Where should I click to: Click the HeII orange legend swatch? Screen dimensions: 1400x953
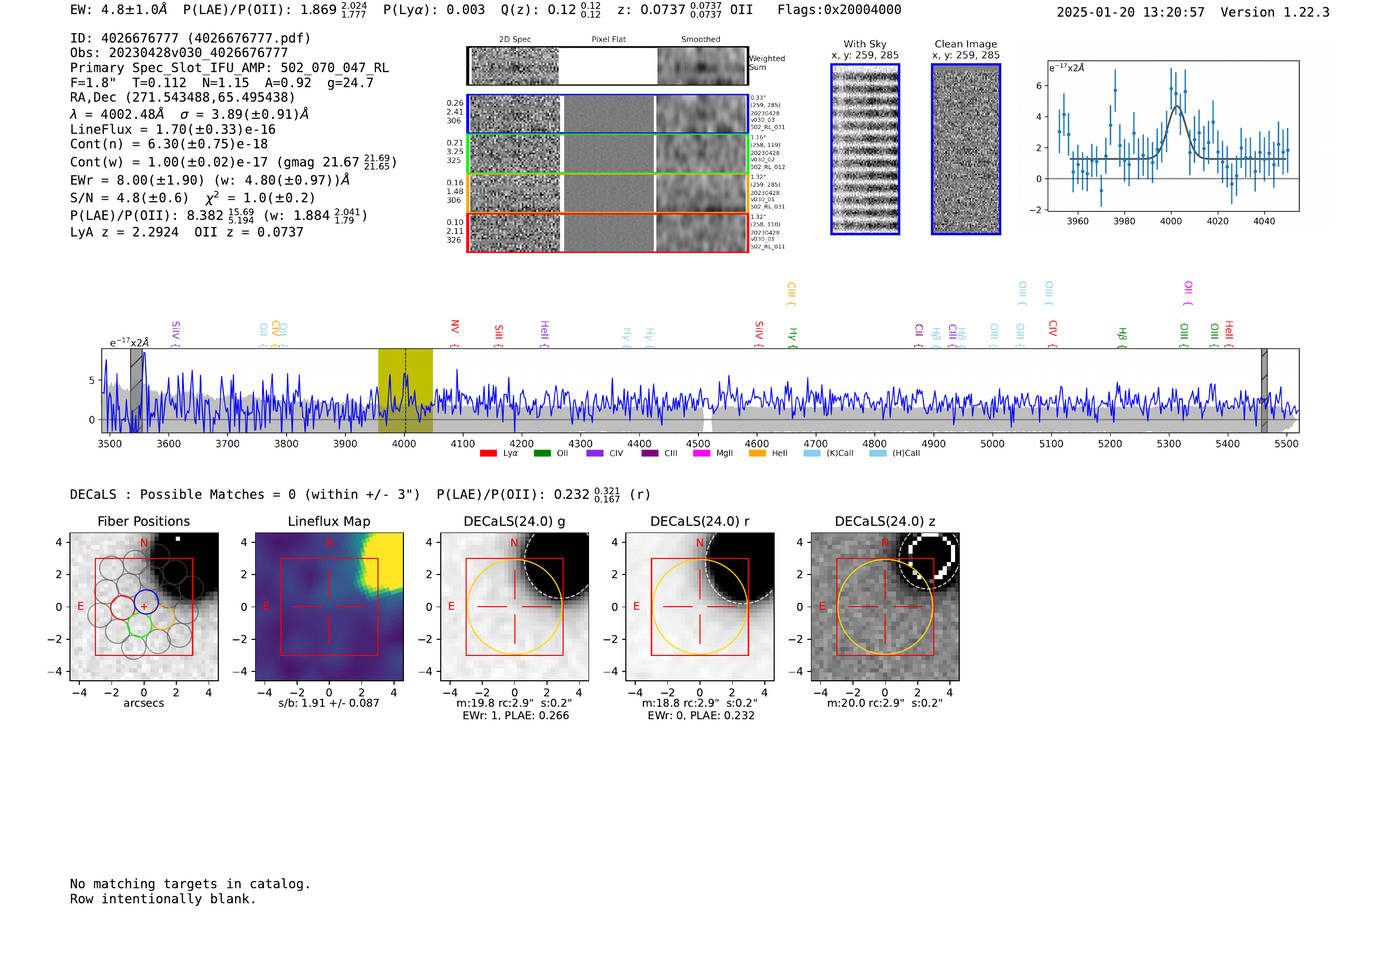(757, 453)
